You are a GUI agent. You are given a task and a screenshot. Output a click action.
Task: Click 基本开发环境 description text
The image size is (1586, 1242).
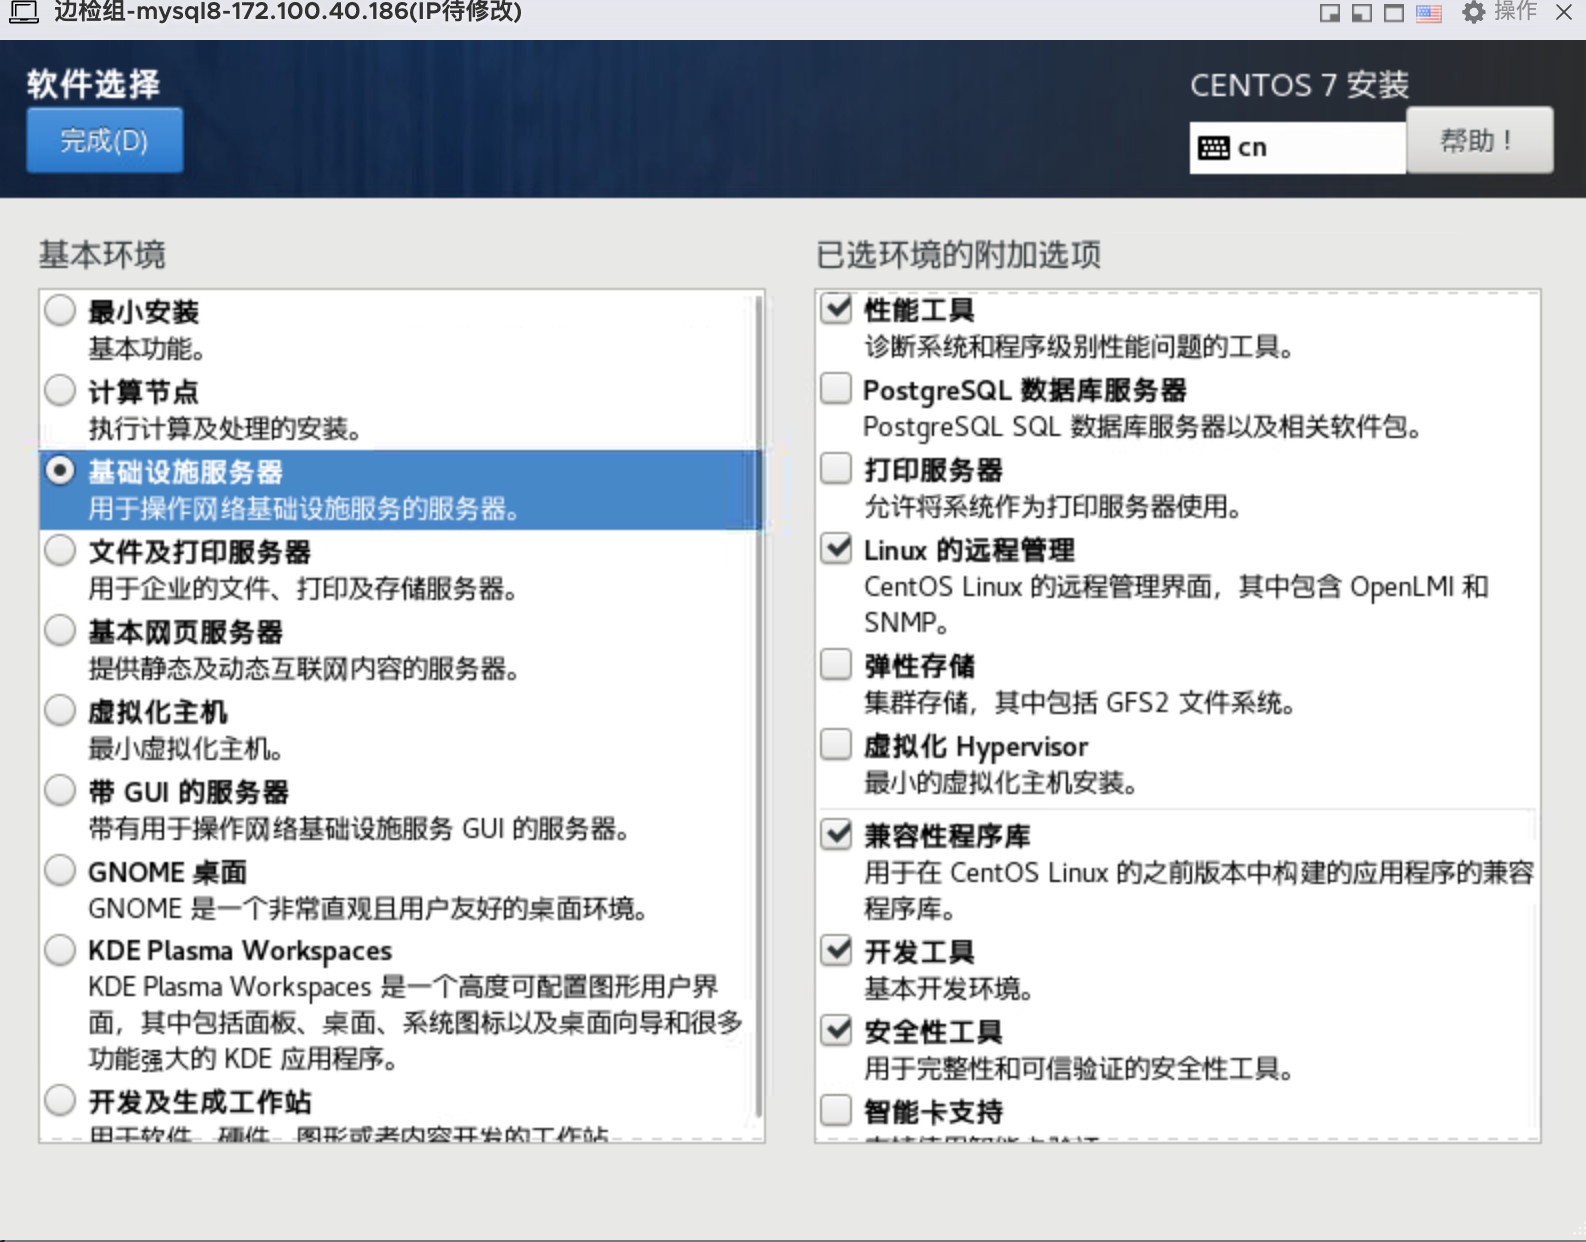(x=948, y=989)
